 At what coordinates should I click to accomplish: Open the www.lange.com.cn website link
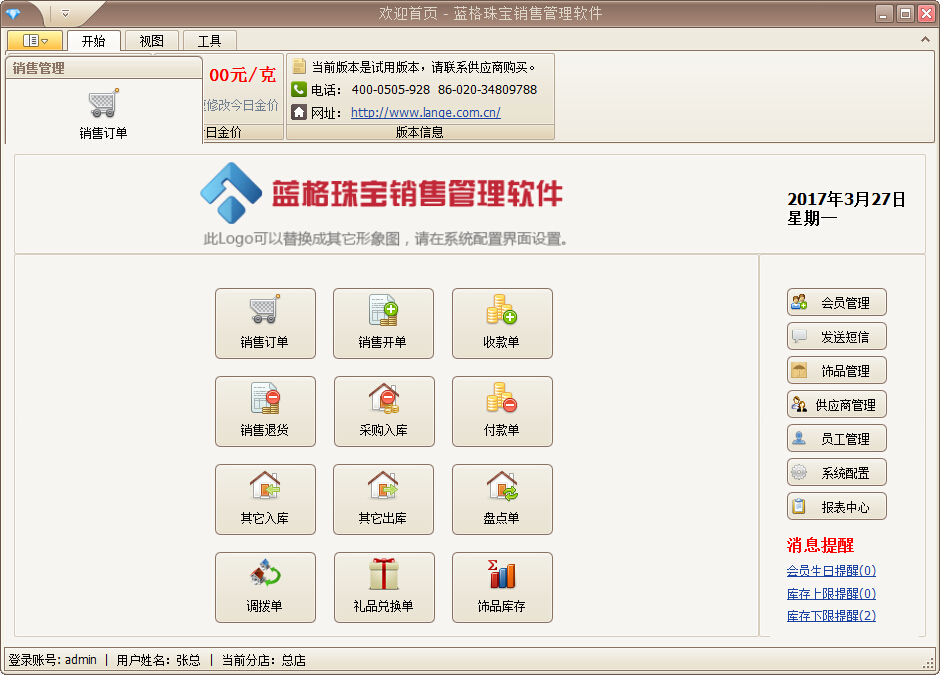[425, 113]
